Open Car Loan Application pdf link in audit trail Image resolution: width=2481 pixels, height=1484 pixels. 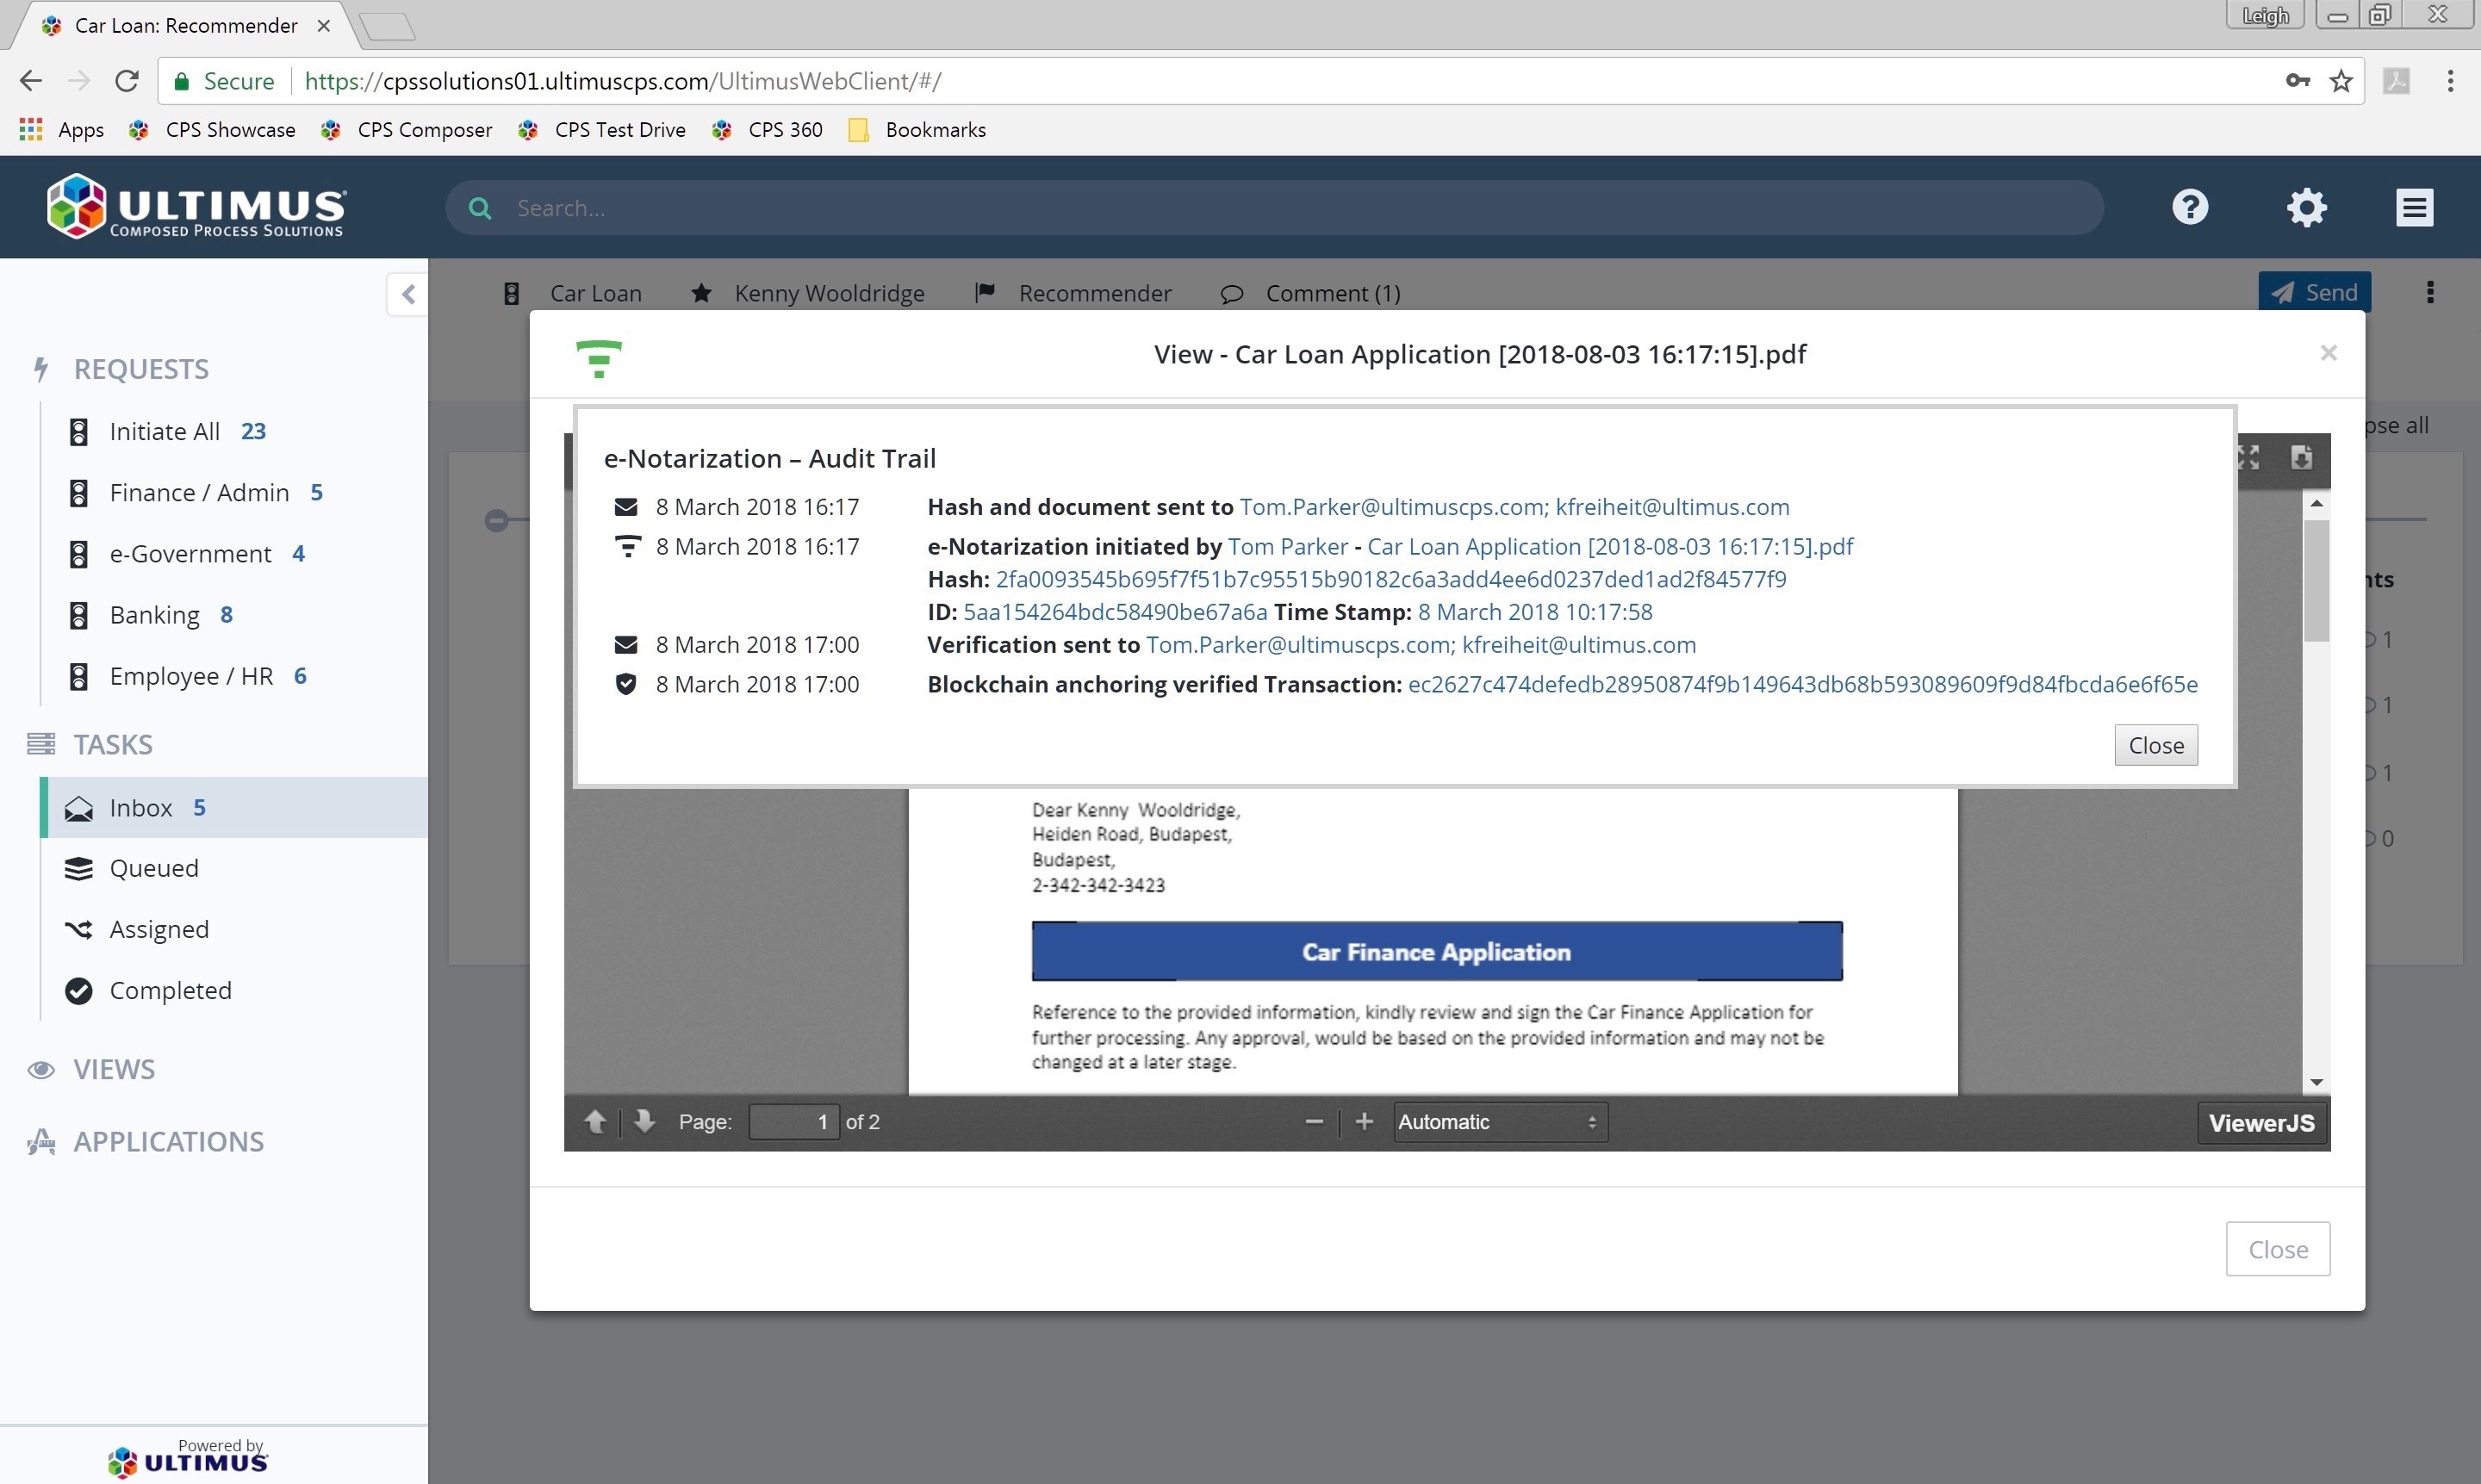pyautogui.click(x=1609, y=547)
